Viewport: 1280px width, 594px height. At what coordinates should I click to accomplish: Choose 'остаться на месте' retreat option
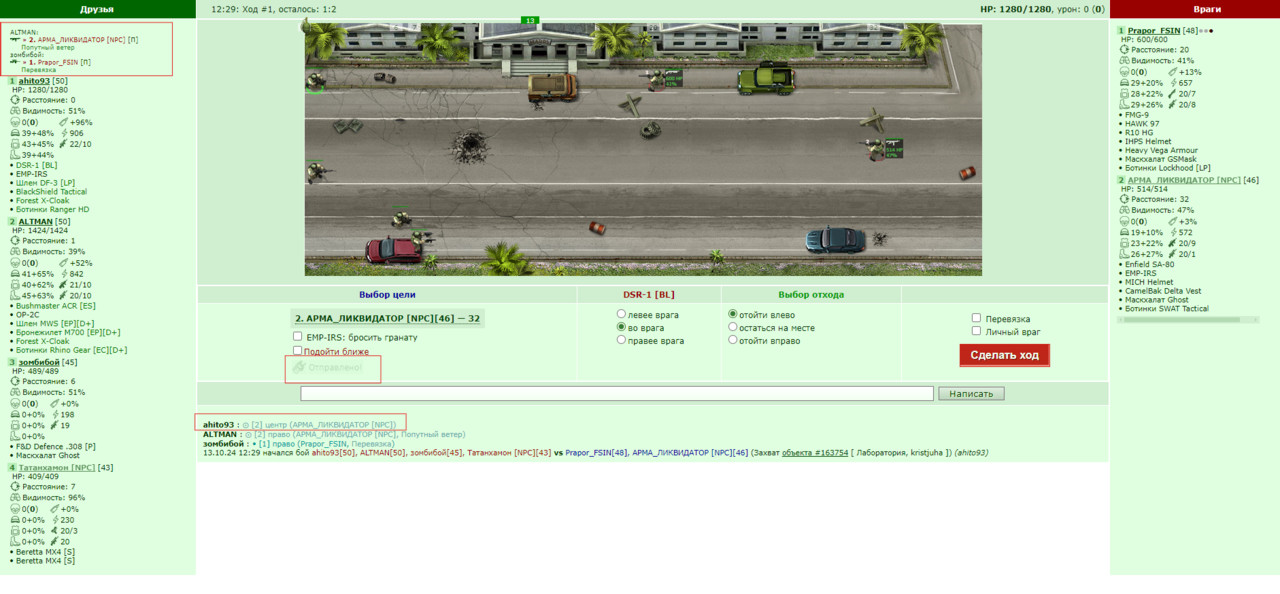[733, 327]
